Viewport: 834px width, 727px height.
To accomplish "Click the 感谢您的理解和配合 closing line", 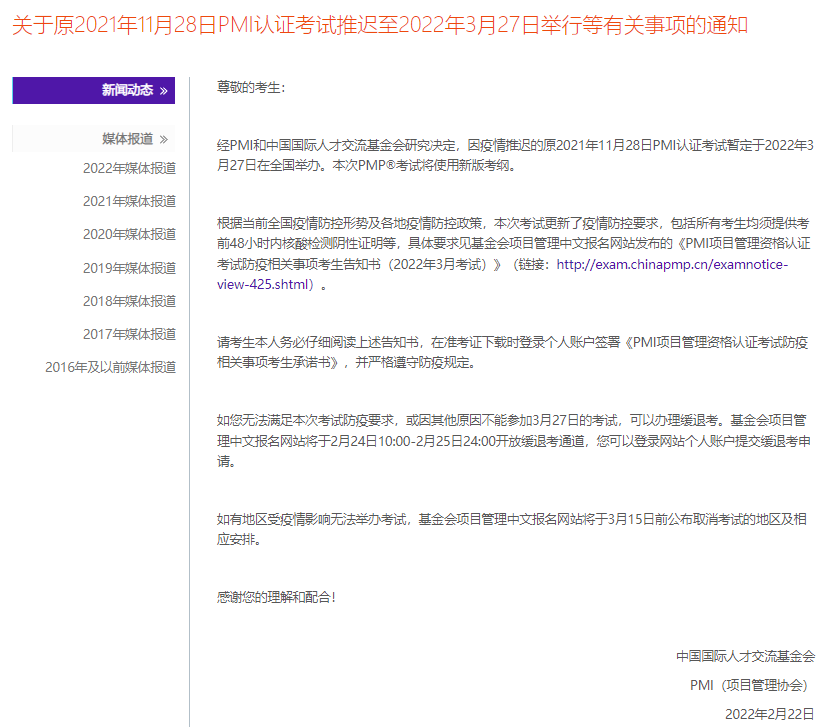I will coord(277,597).
